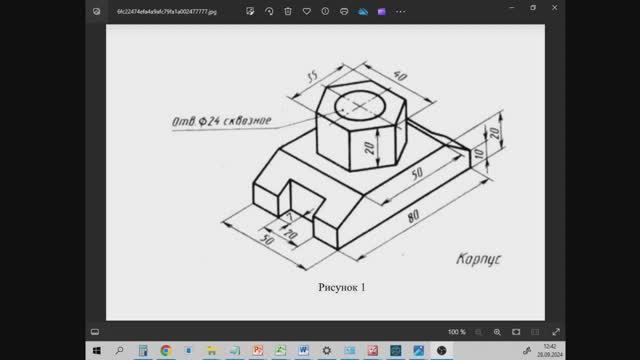The width and height of the screenshot is (640, 360).
Task: Click the displayed Корпус drawing image
Action: click(x=325, y=172)
